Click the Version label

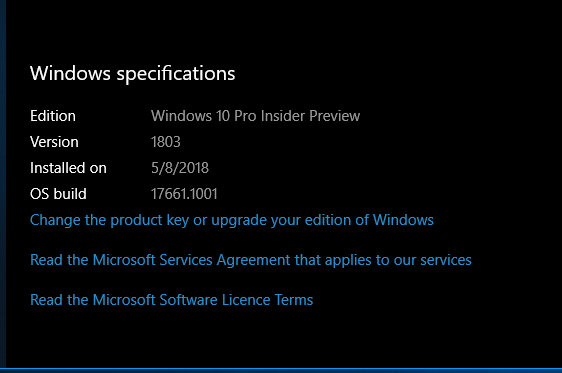pos(54,142)
